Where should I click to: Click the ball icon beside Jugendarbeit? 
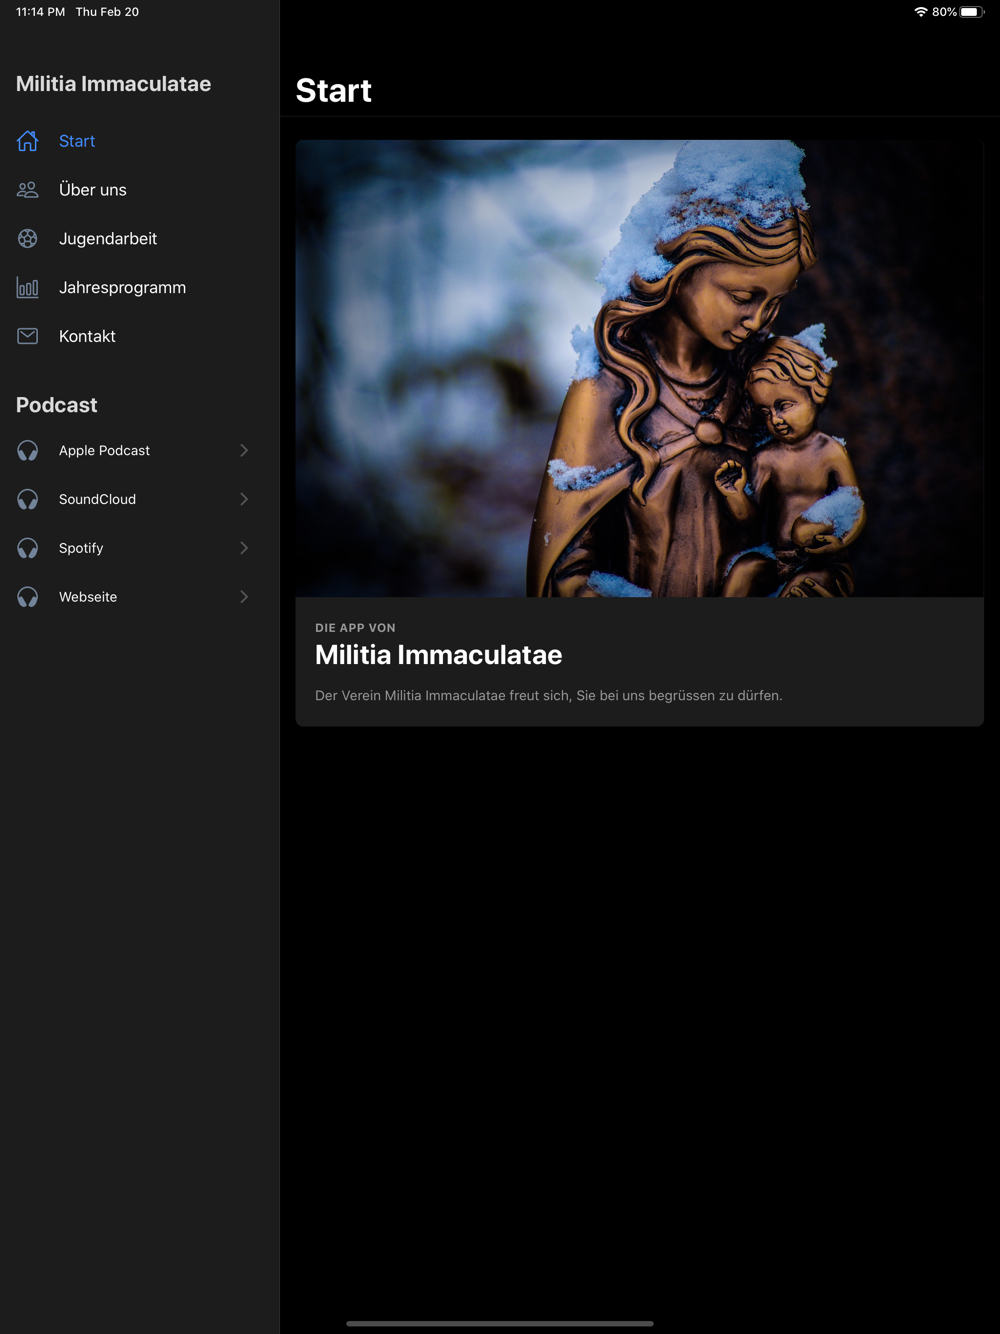28,239
